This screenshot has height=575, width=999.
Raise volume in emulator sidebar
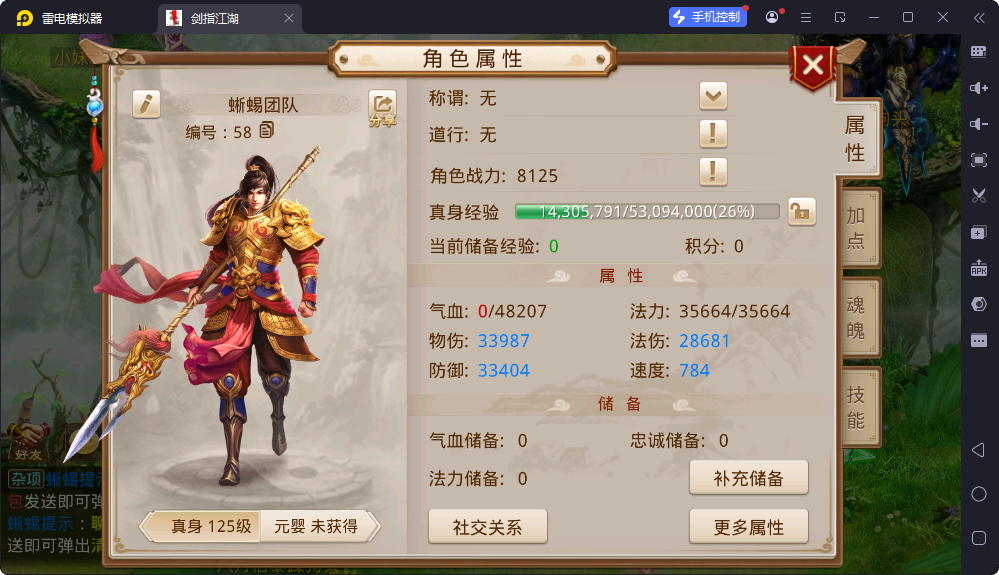click(979, 88)
